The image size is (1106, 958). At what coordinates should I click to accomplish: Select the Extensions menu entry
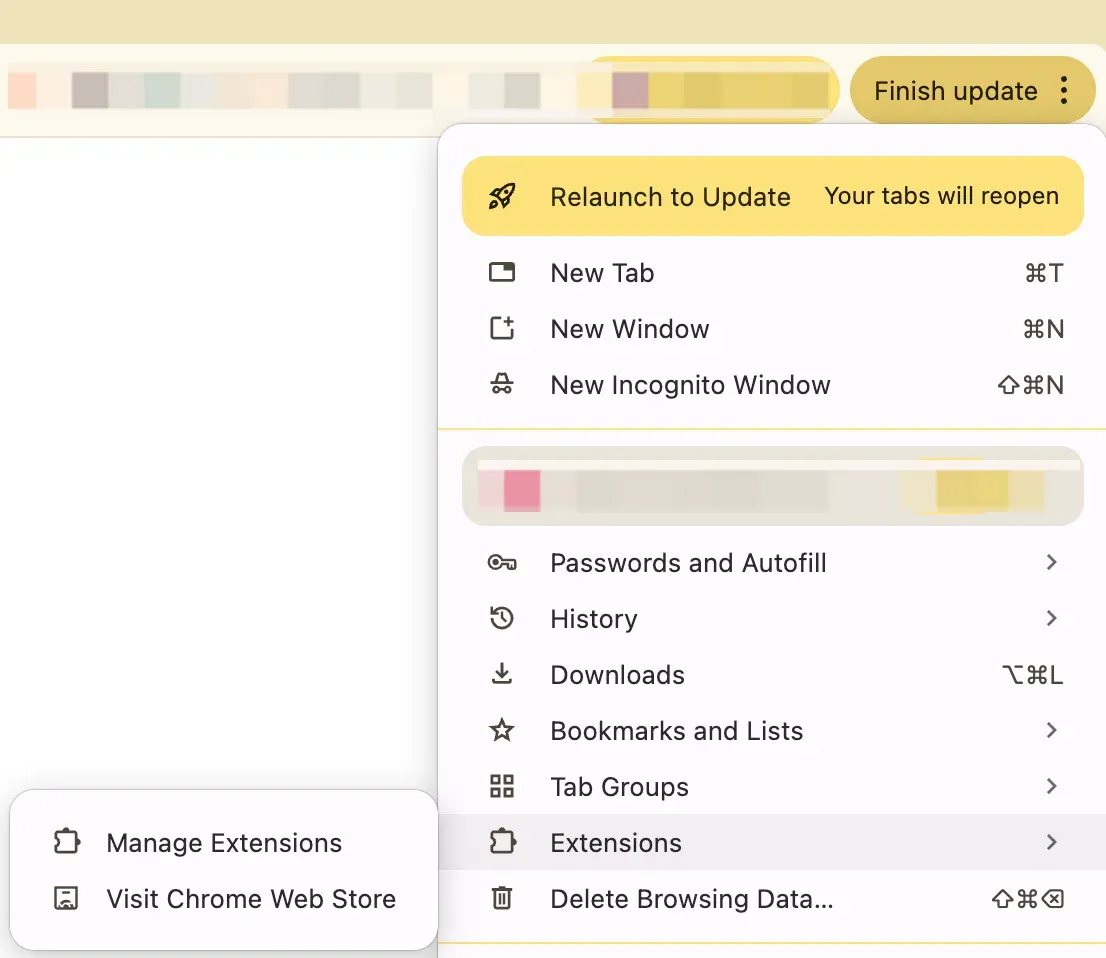point(772,842)
